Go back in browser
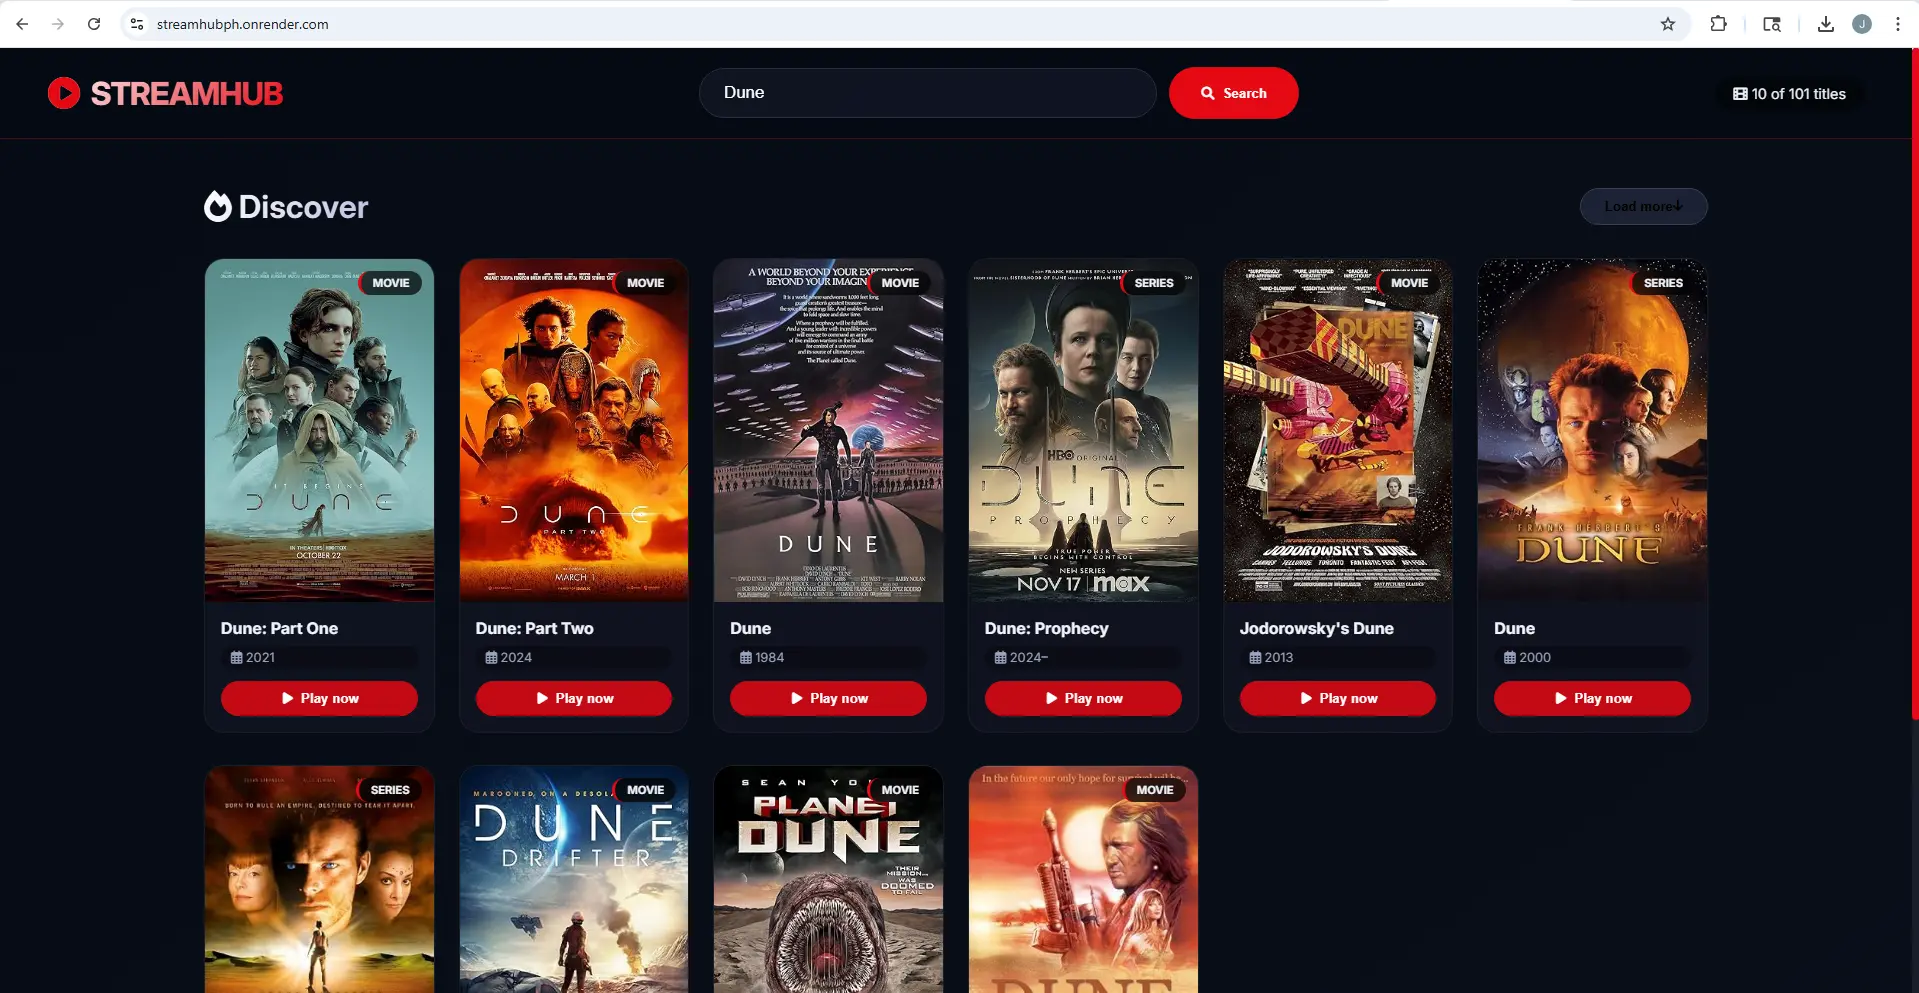Screen dimensions: 1919x993 (22, 24)
